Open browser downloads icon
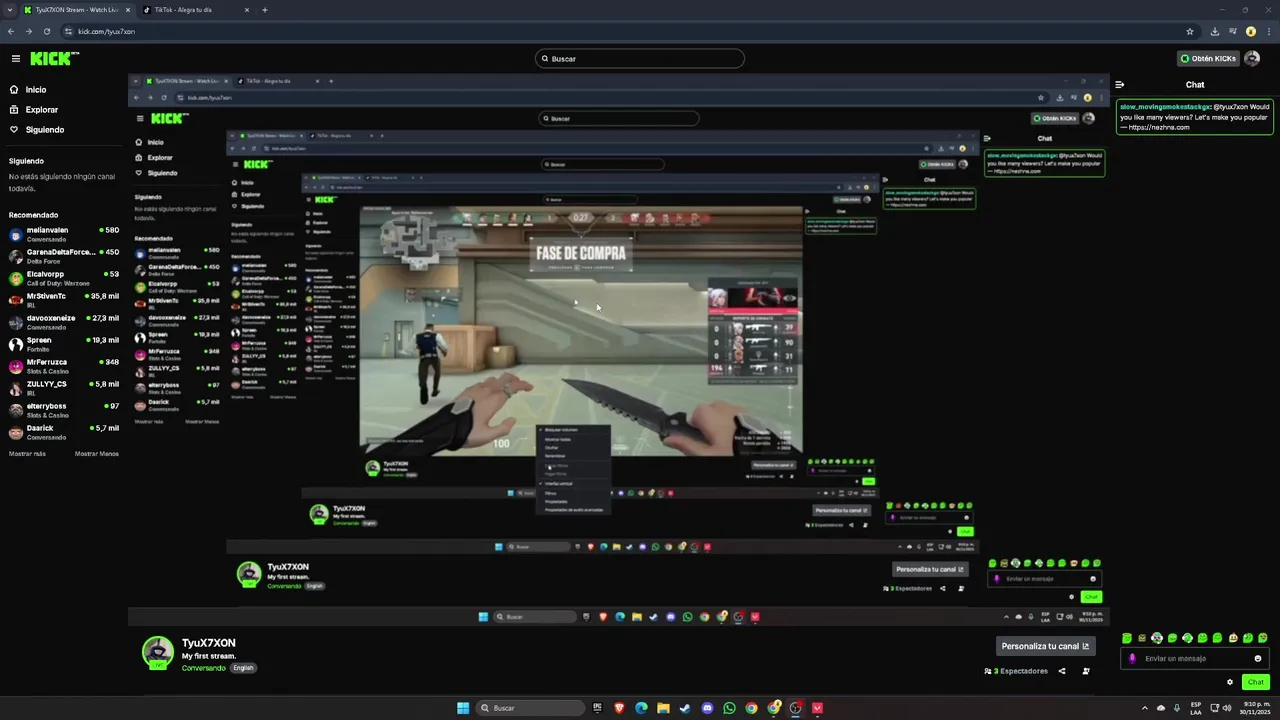 click(1216, 31)
